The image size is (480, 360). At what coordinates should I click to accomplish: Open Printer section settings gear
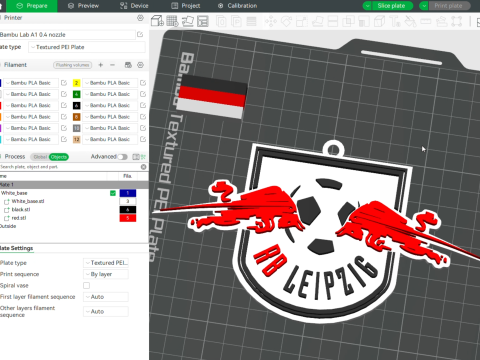[140, 18]
